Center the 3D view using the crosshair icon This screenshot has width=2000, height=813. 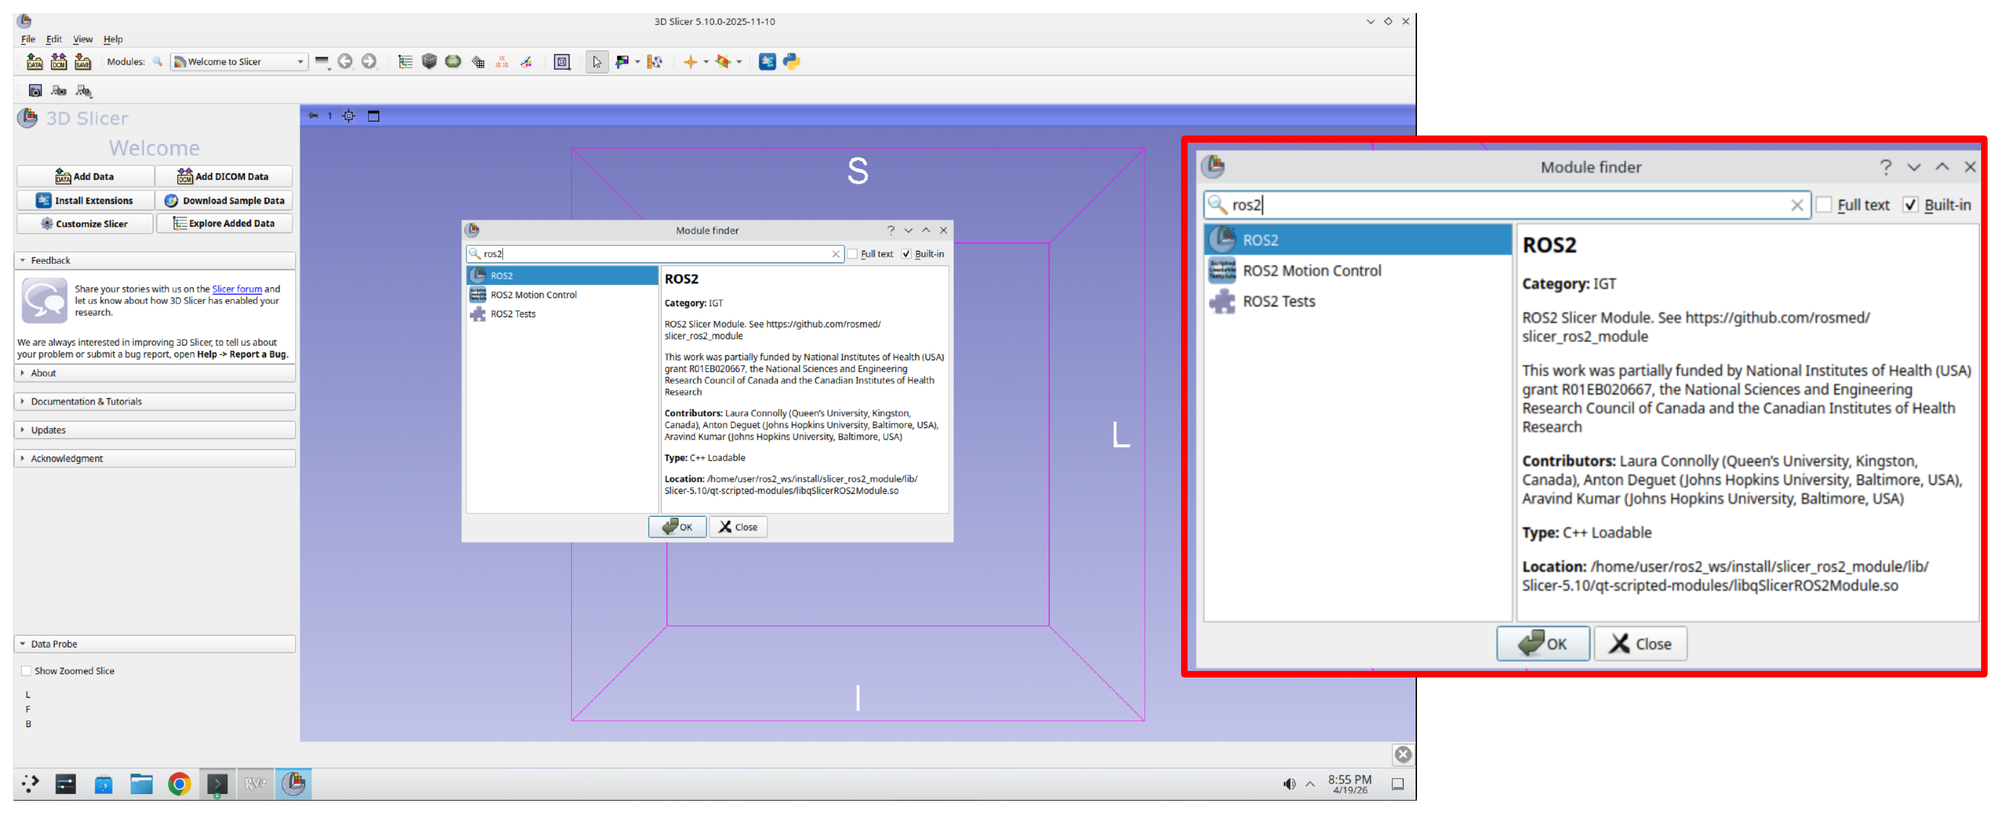pyautogui.click(x=349, y=116)
